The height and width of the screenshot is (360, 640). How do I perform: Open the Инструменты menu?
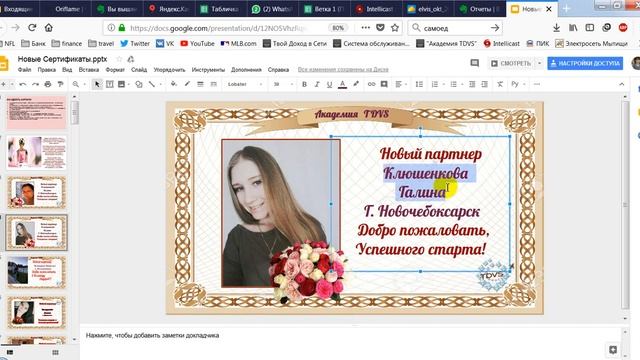[x=208, y=70]
